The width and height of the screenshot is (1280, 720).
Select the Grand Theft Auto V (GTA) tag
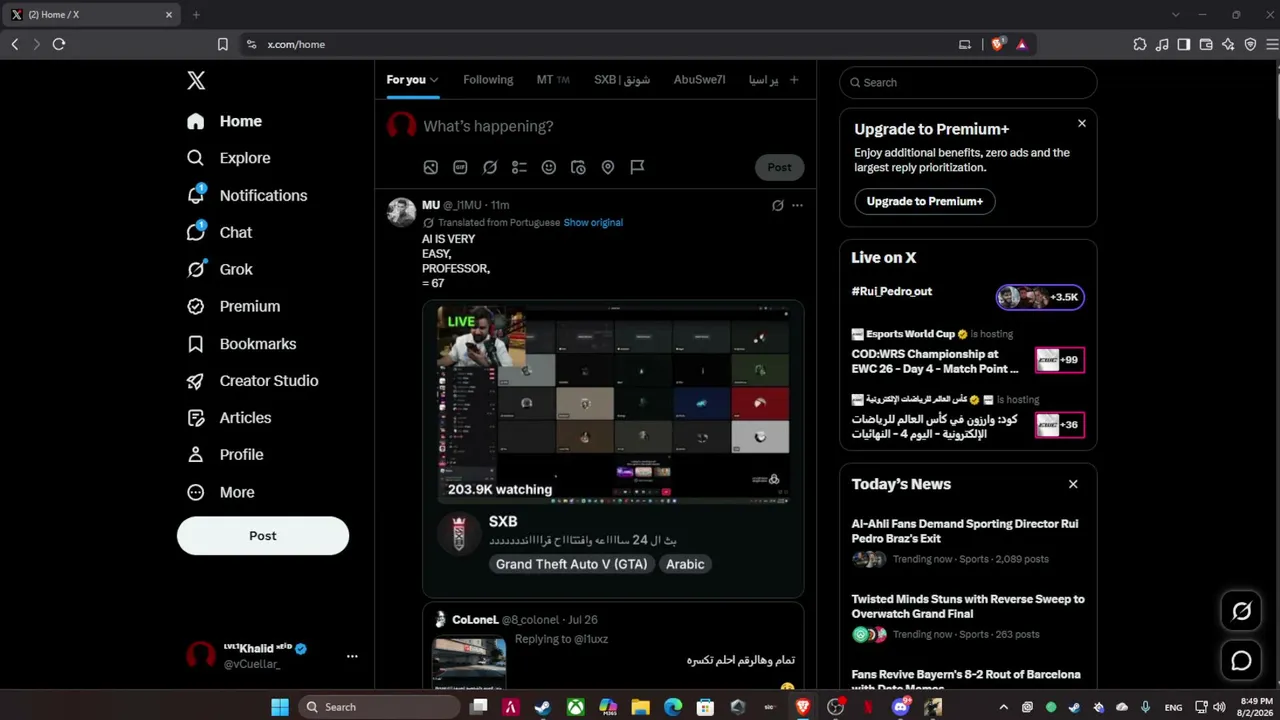pos(572,564)
